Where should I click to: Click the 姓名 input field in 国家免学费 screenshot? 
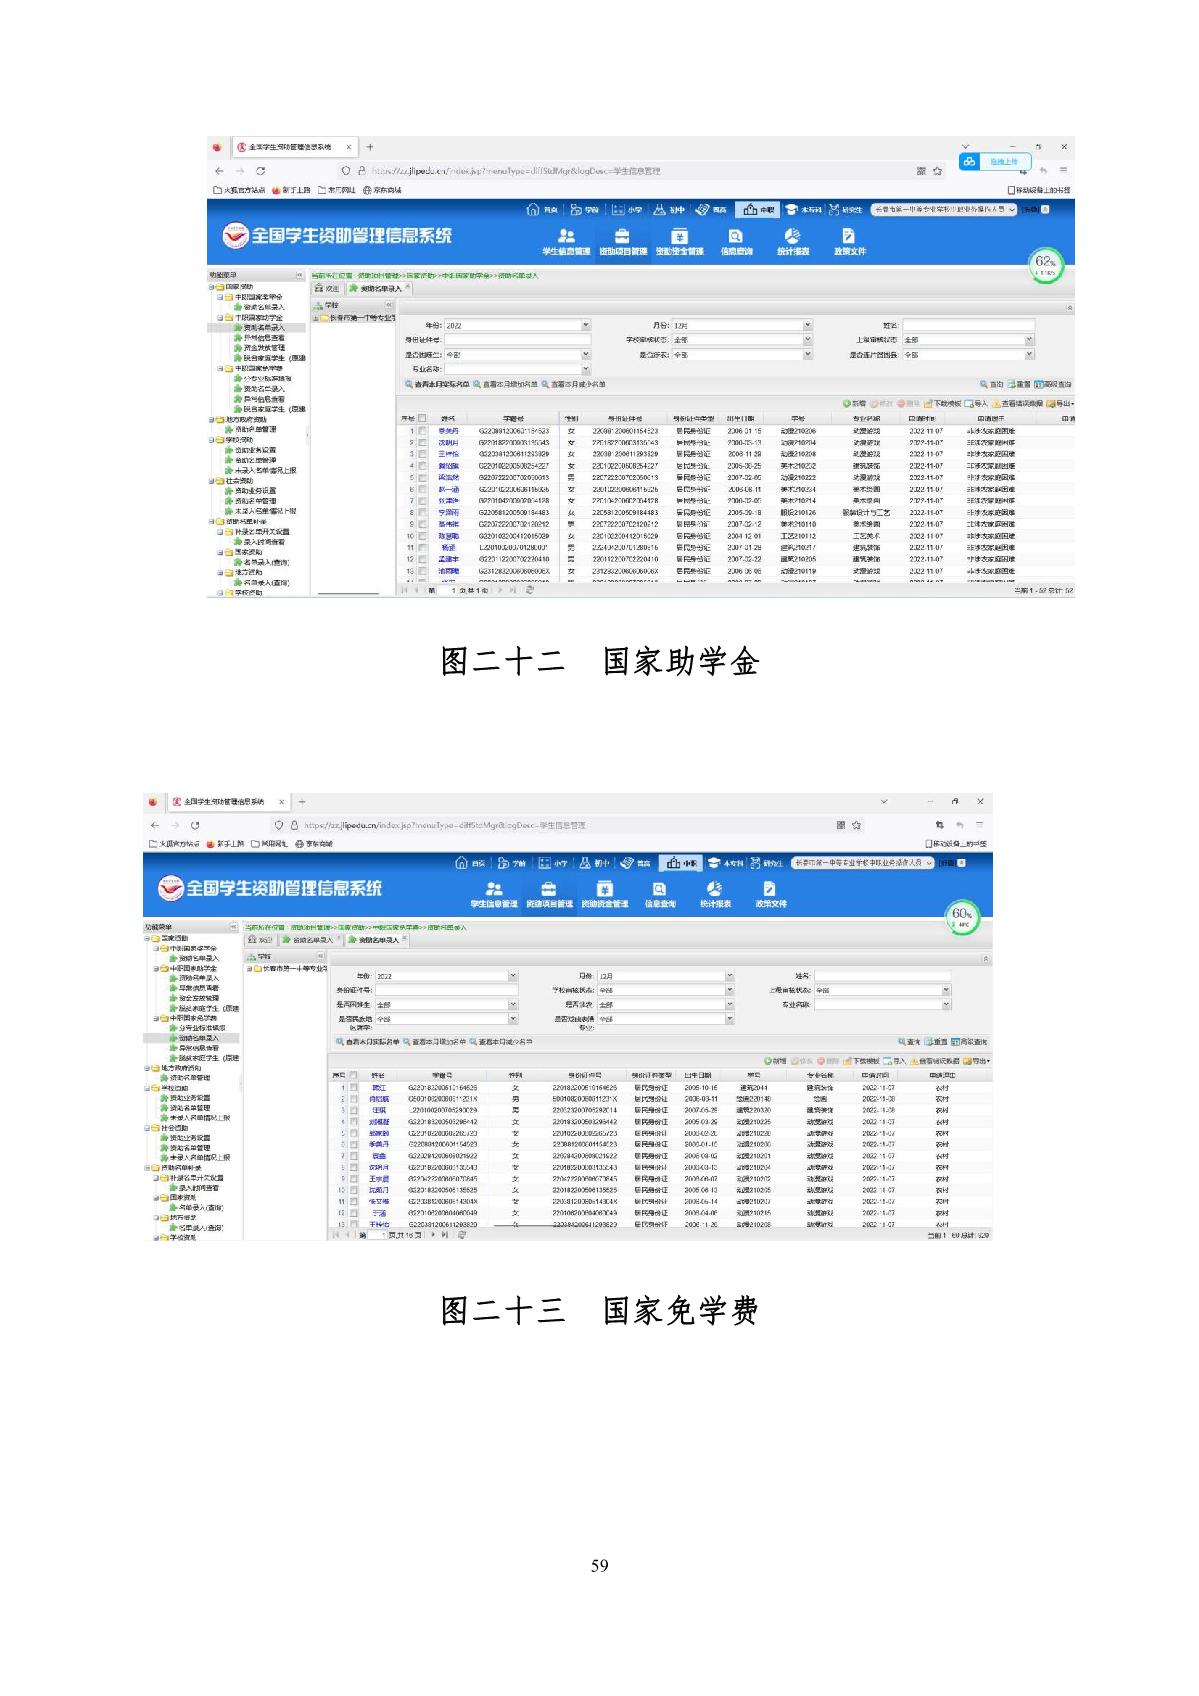[880, 976]
